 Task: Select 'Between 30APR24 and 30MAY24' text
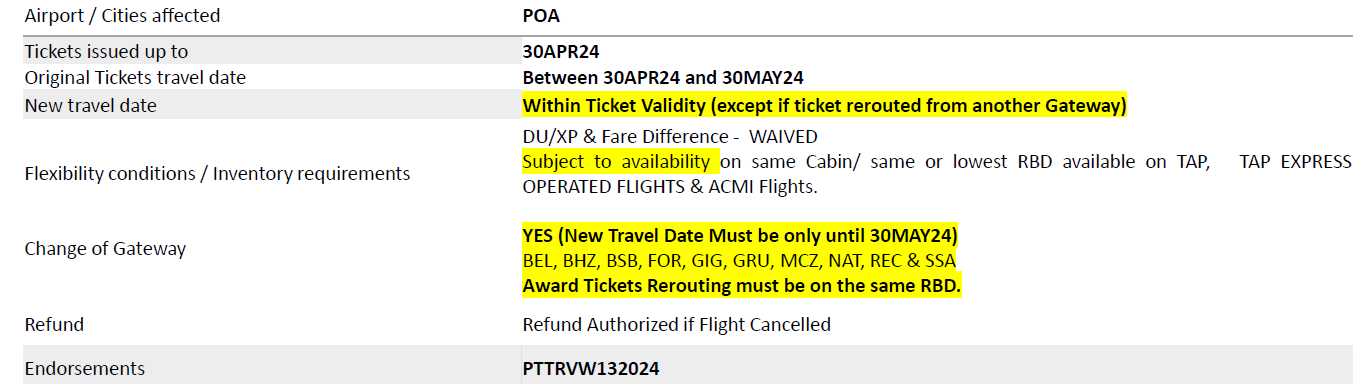pos(663,78)
